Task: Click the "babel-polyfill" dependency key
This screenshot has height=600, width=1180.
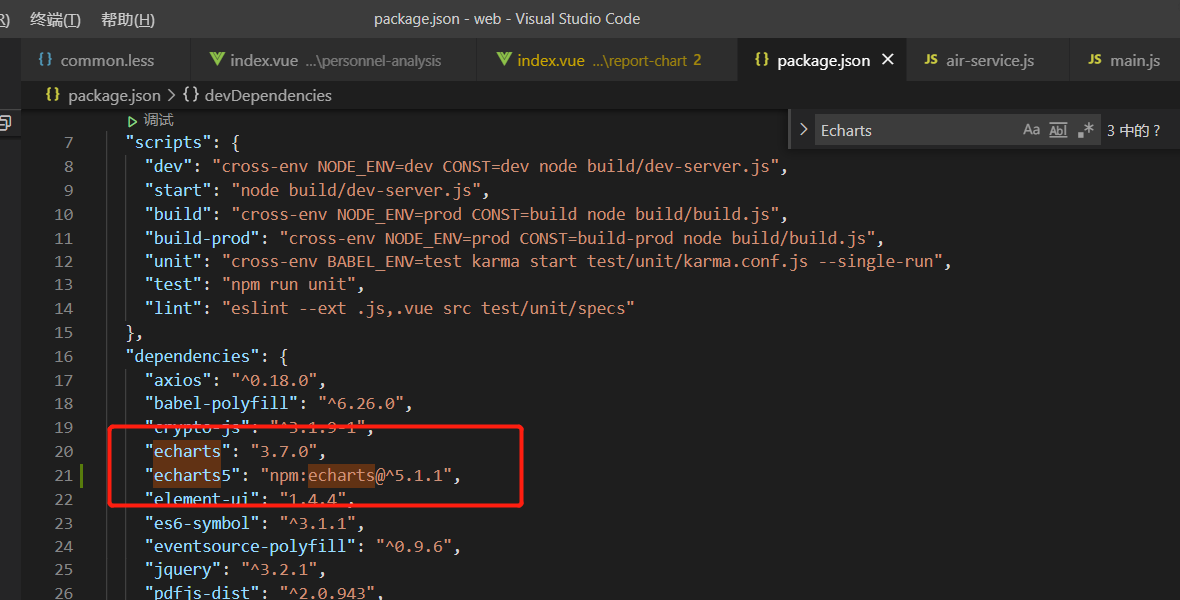Action: (x=221, y=404)
